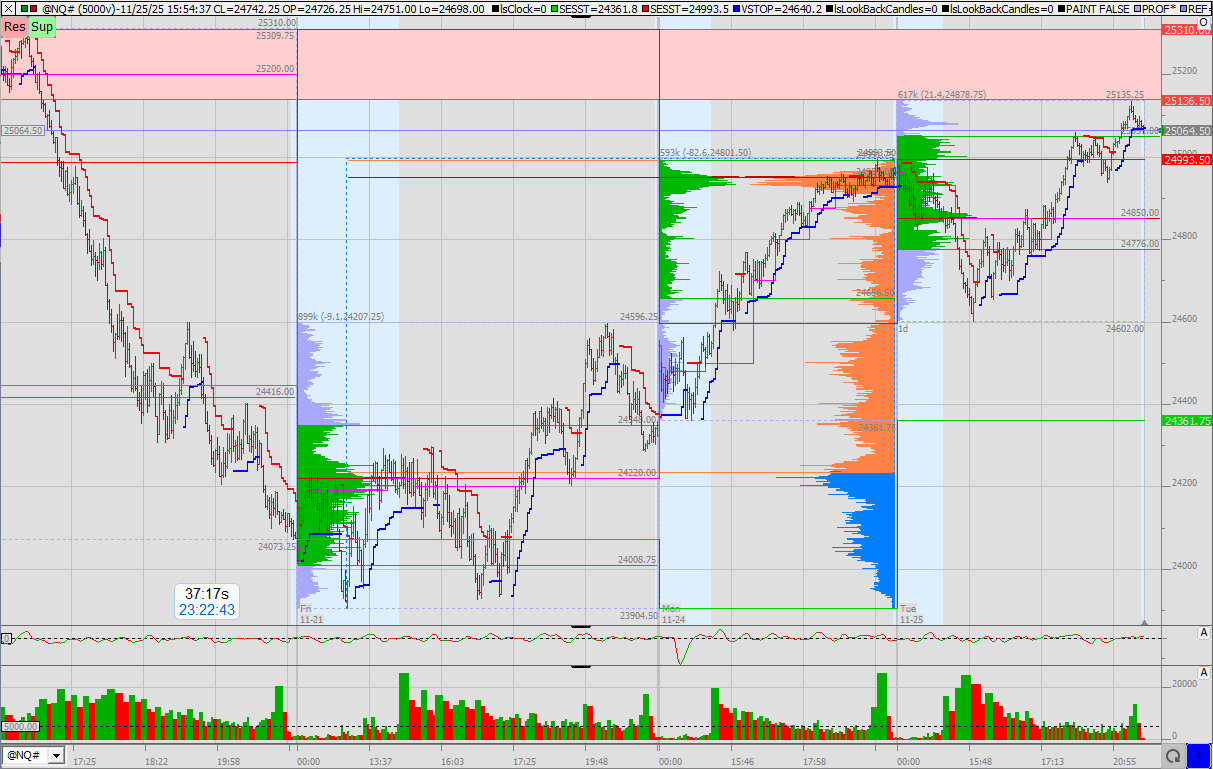Click the 24008.75 level label

(x=637, y=560)
